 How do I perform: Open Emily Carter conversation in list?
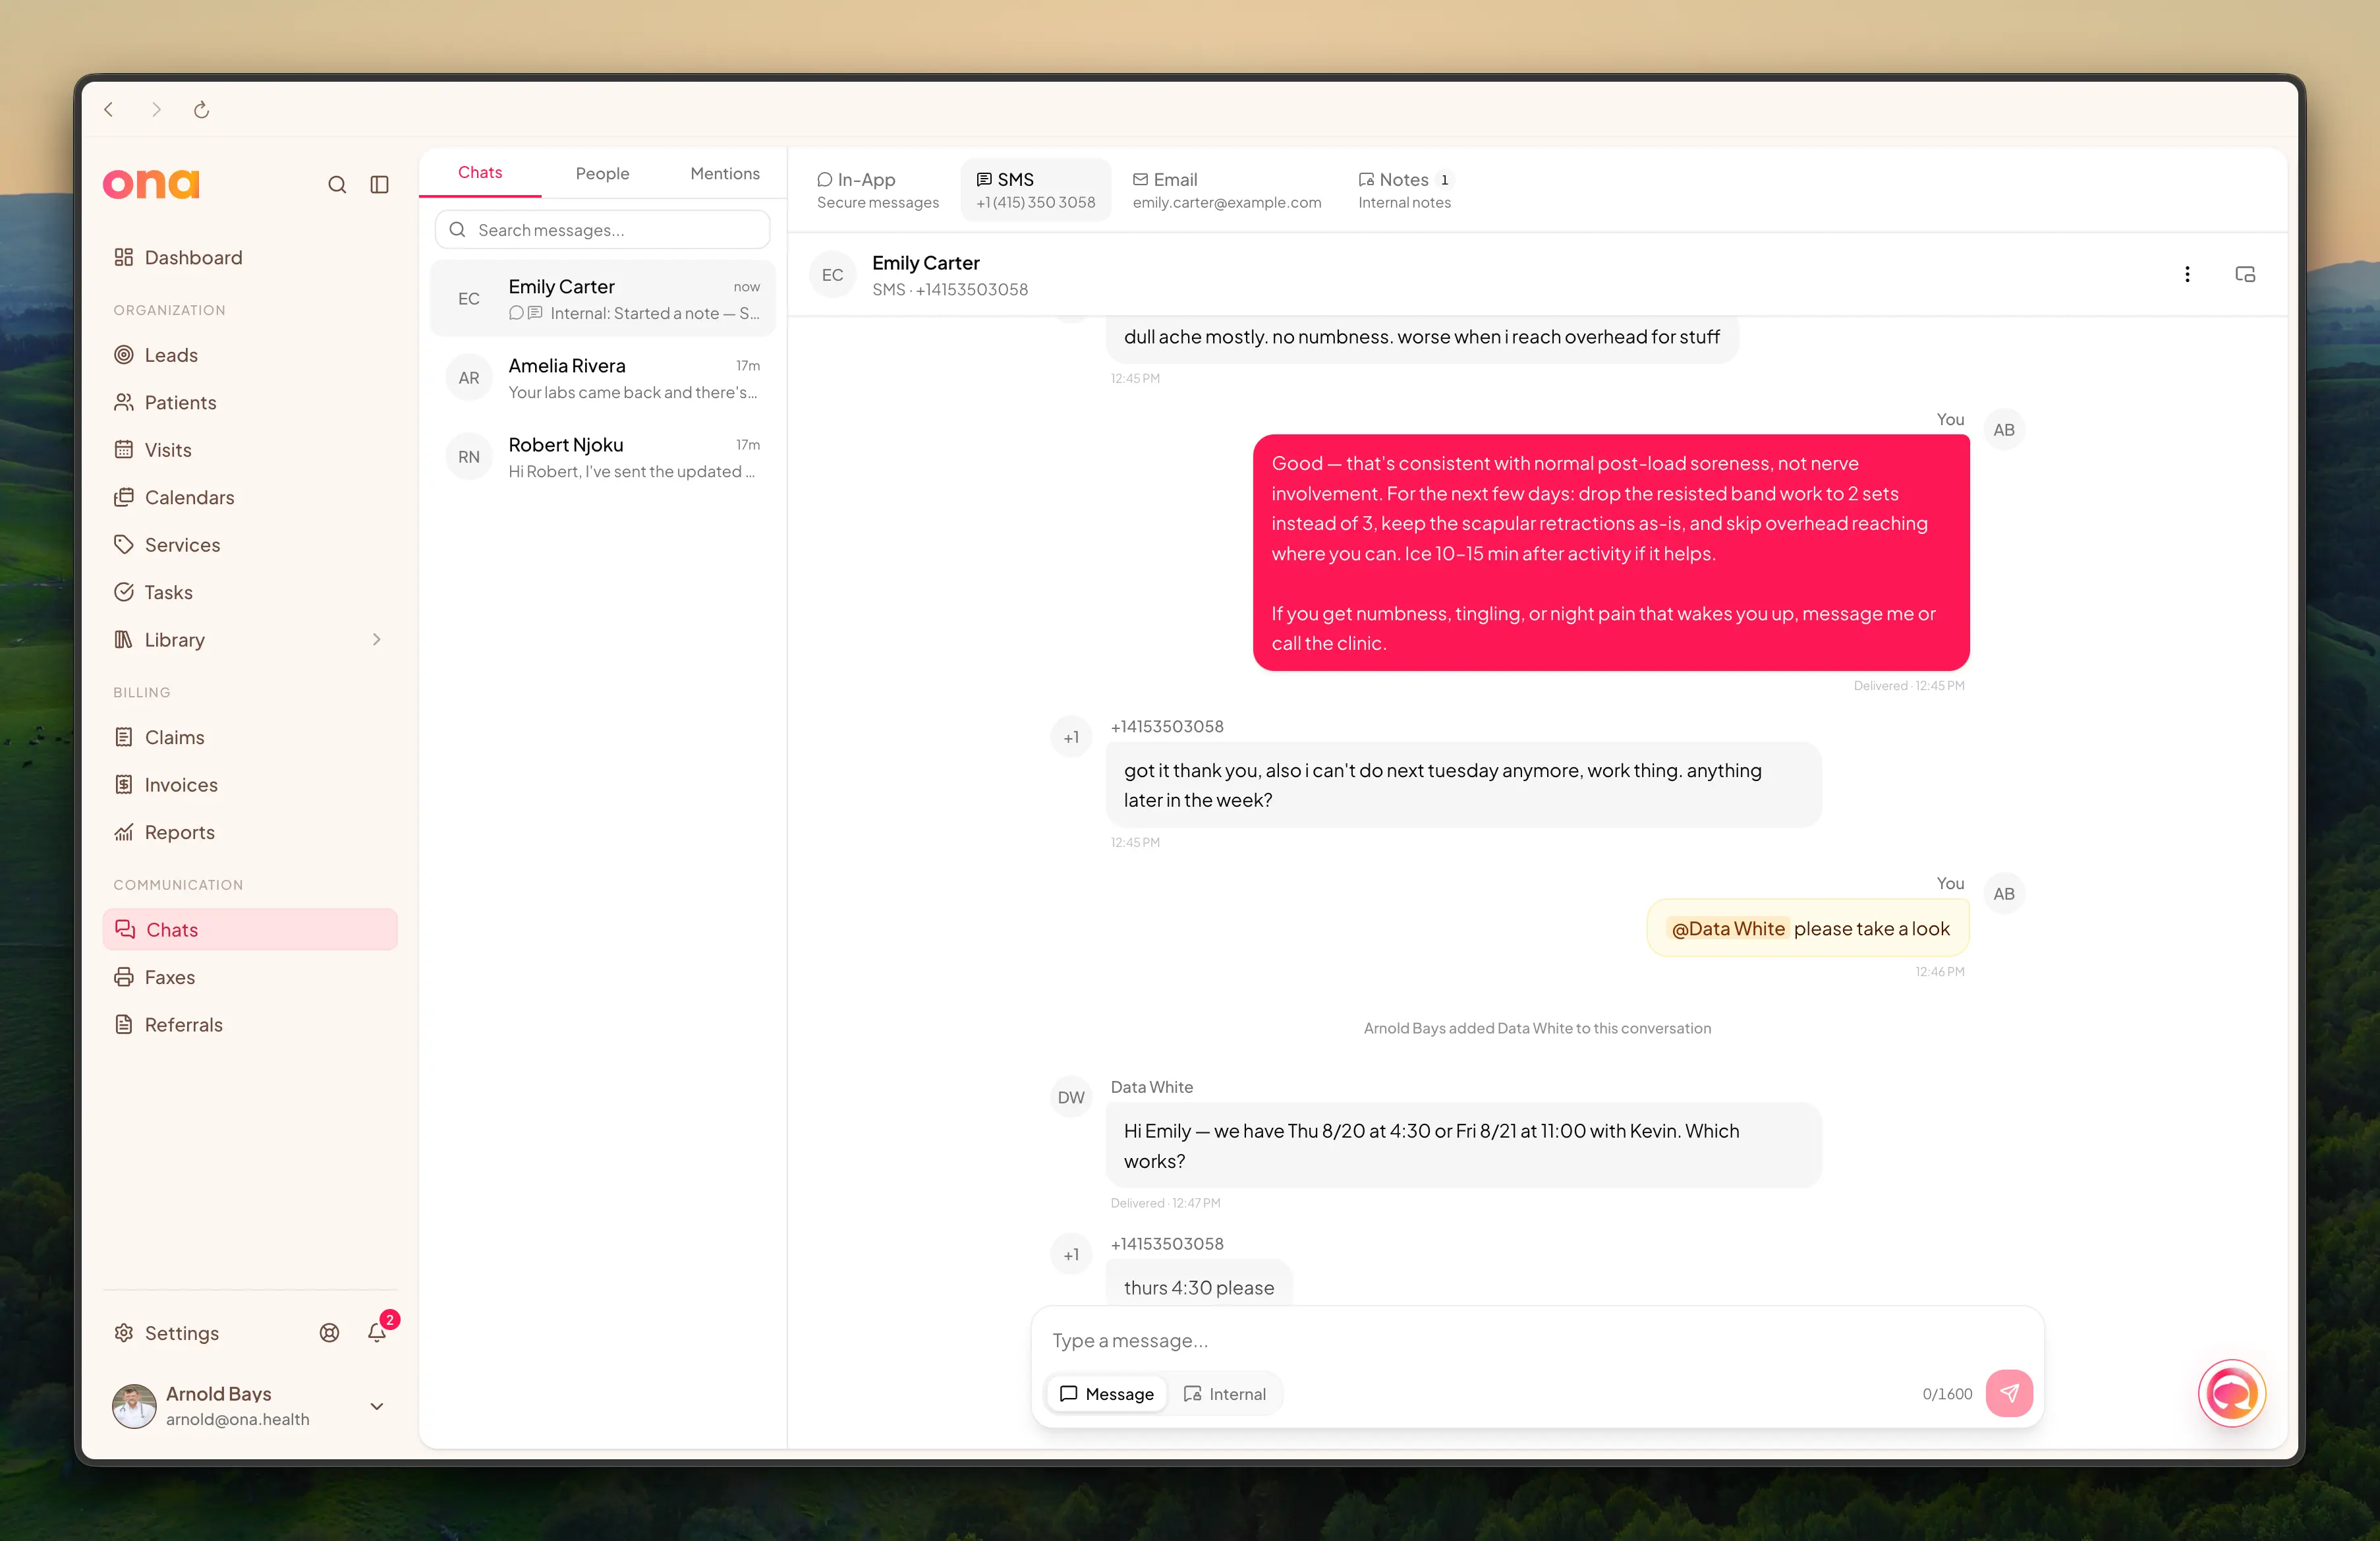pyautogui.click(x=603, y=299)
